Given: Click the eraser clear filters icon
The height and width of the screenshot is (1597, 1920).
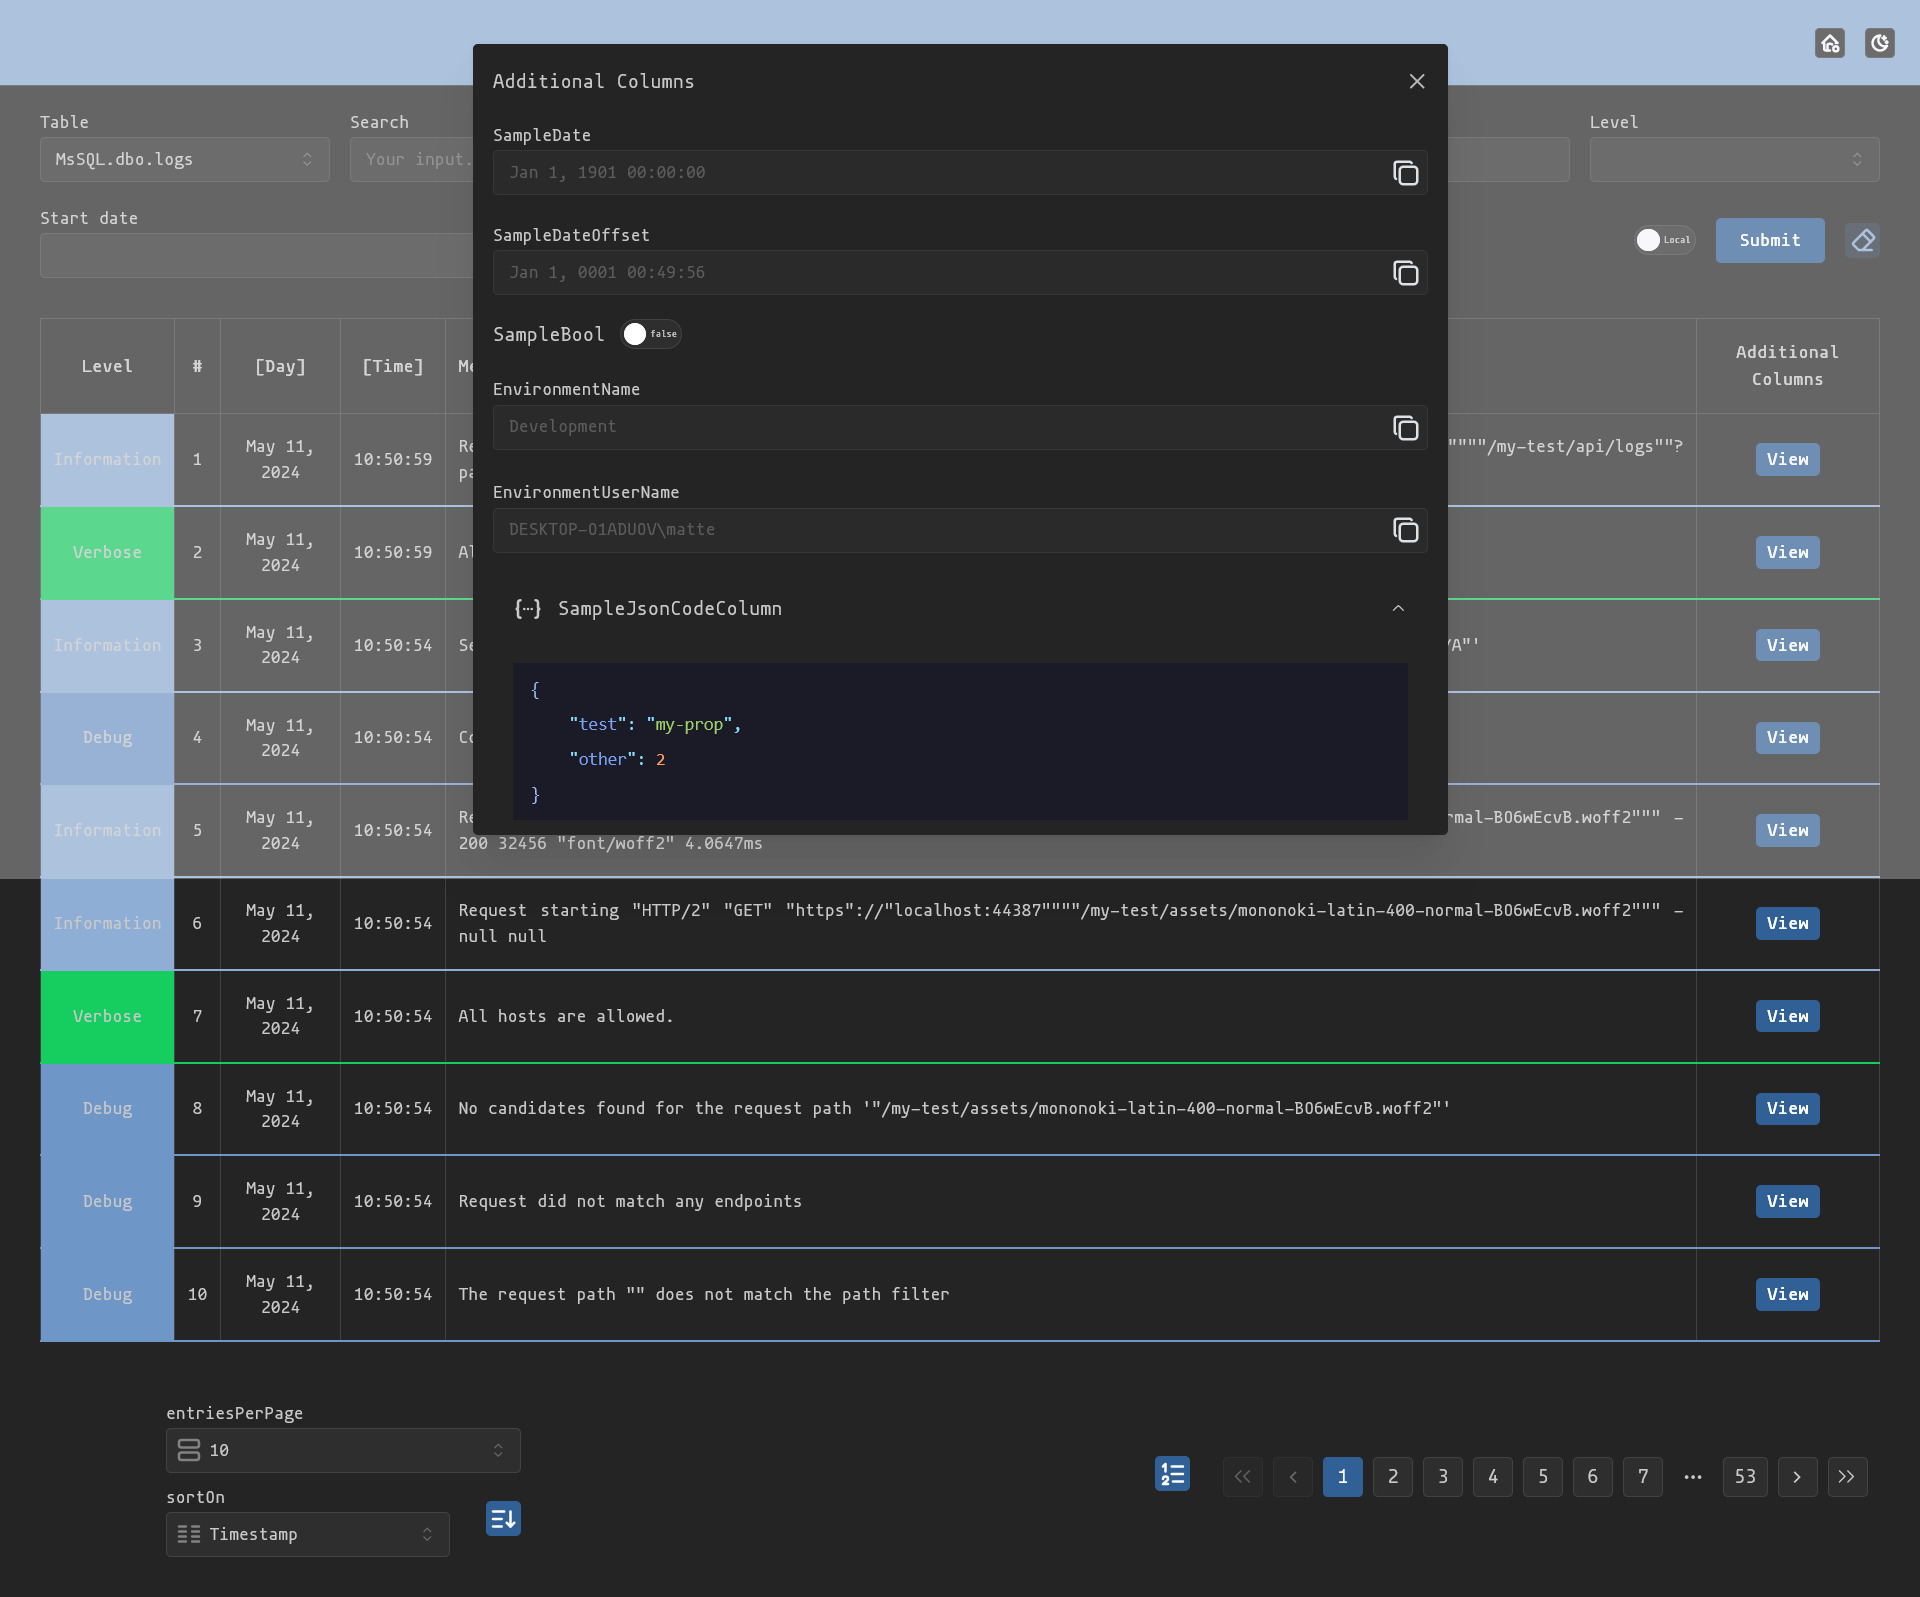Looking at the screenshot, I should point(1862,241).
